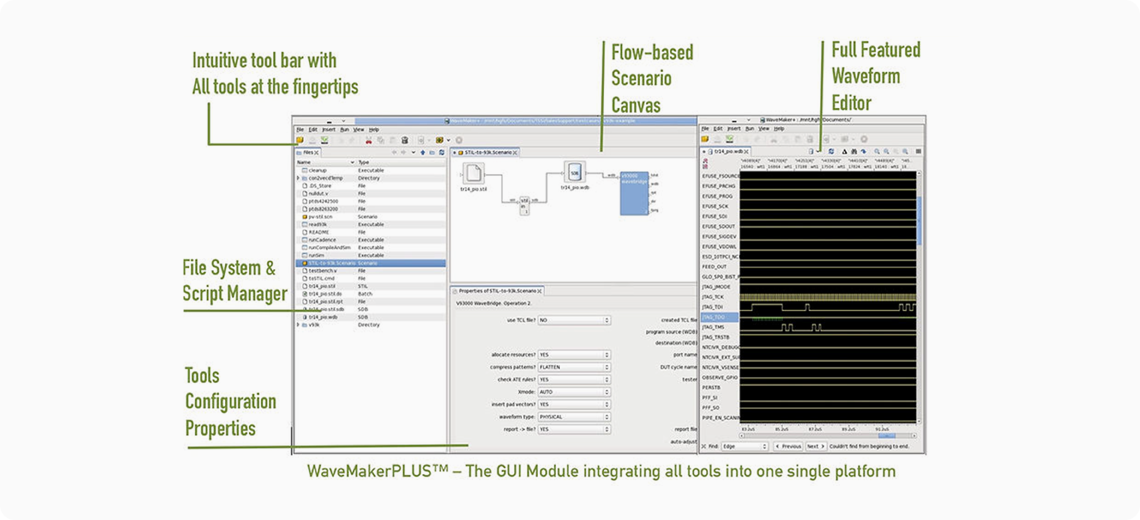Click the waveform horizontal scrollbar thumb
This screenshot has width=1140, height=520.
(x=887, y=436)
